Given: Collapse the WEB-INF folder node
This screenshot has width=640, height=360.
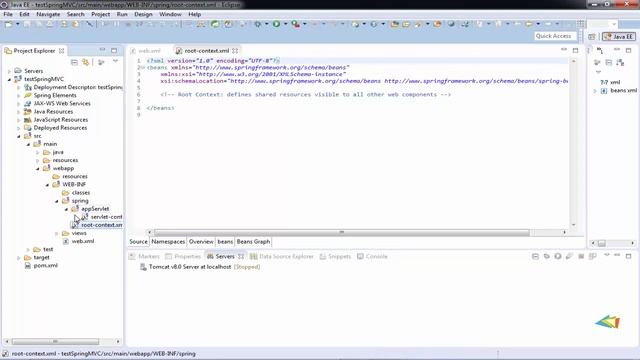Looking at the screenshot, I should [47, 184].
